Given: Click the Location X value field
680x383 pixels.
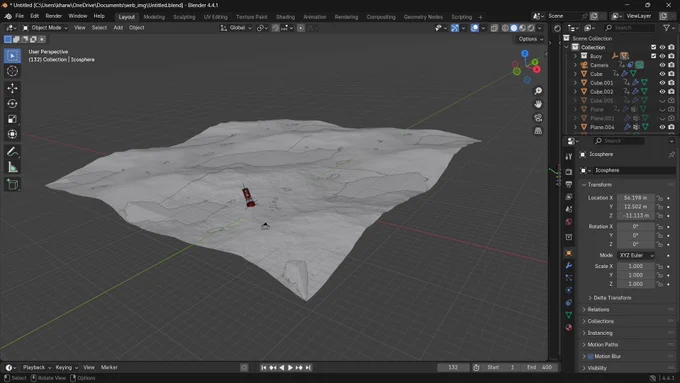Looking at the screenshot, I should (x=636, y=198).
